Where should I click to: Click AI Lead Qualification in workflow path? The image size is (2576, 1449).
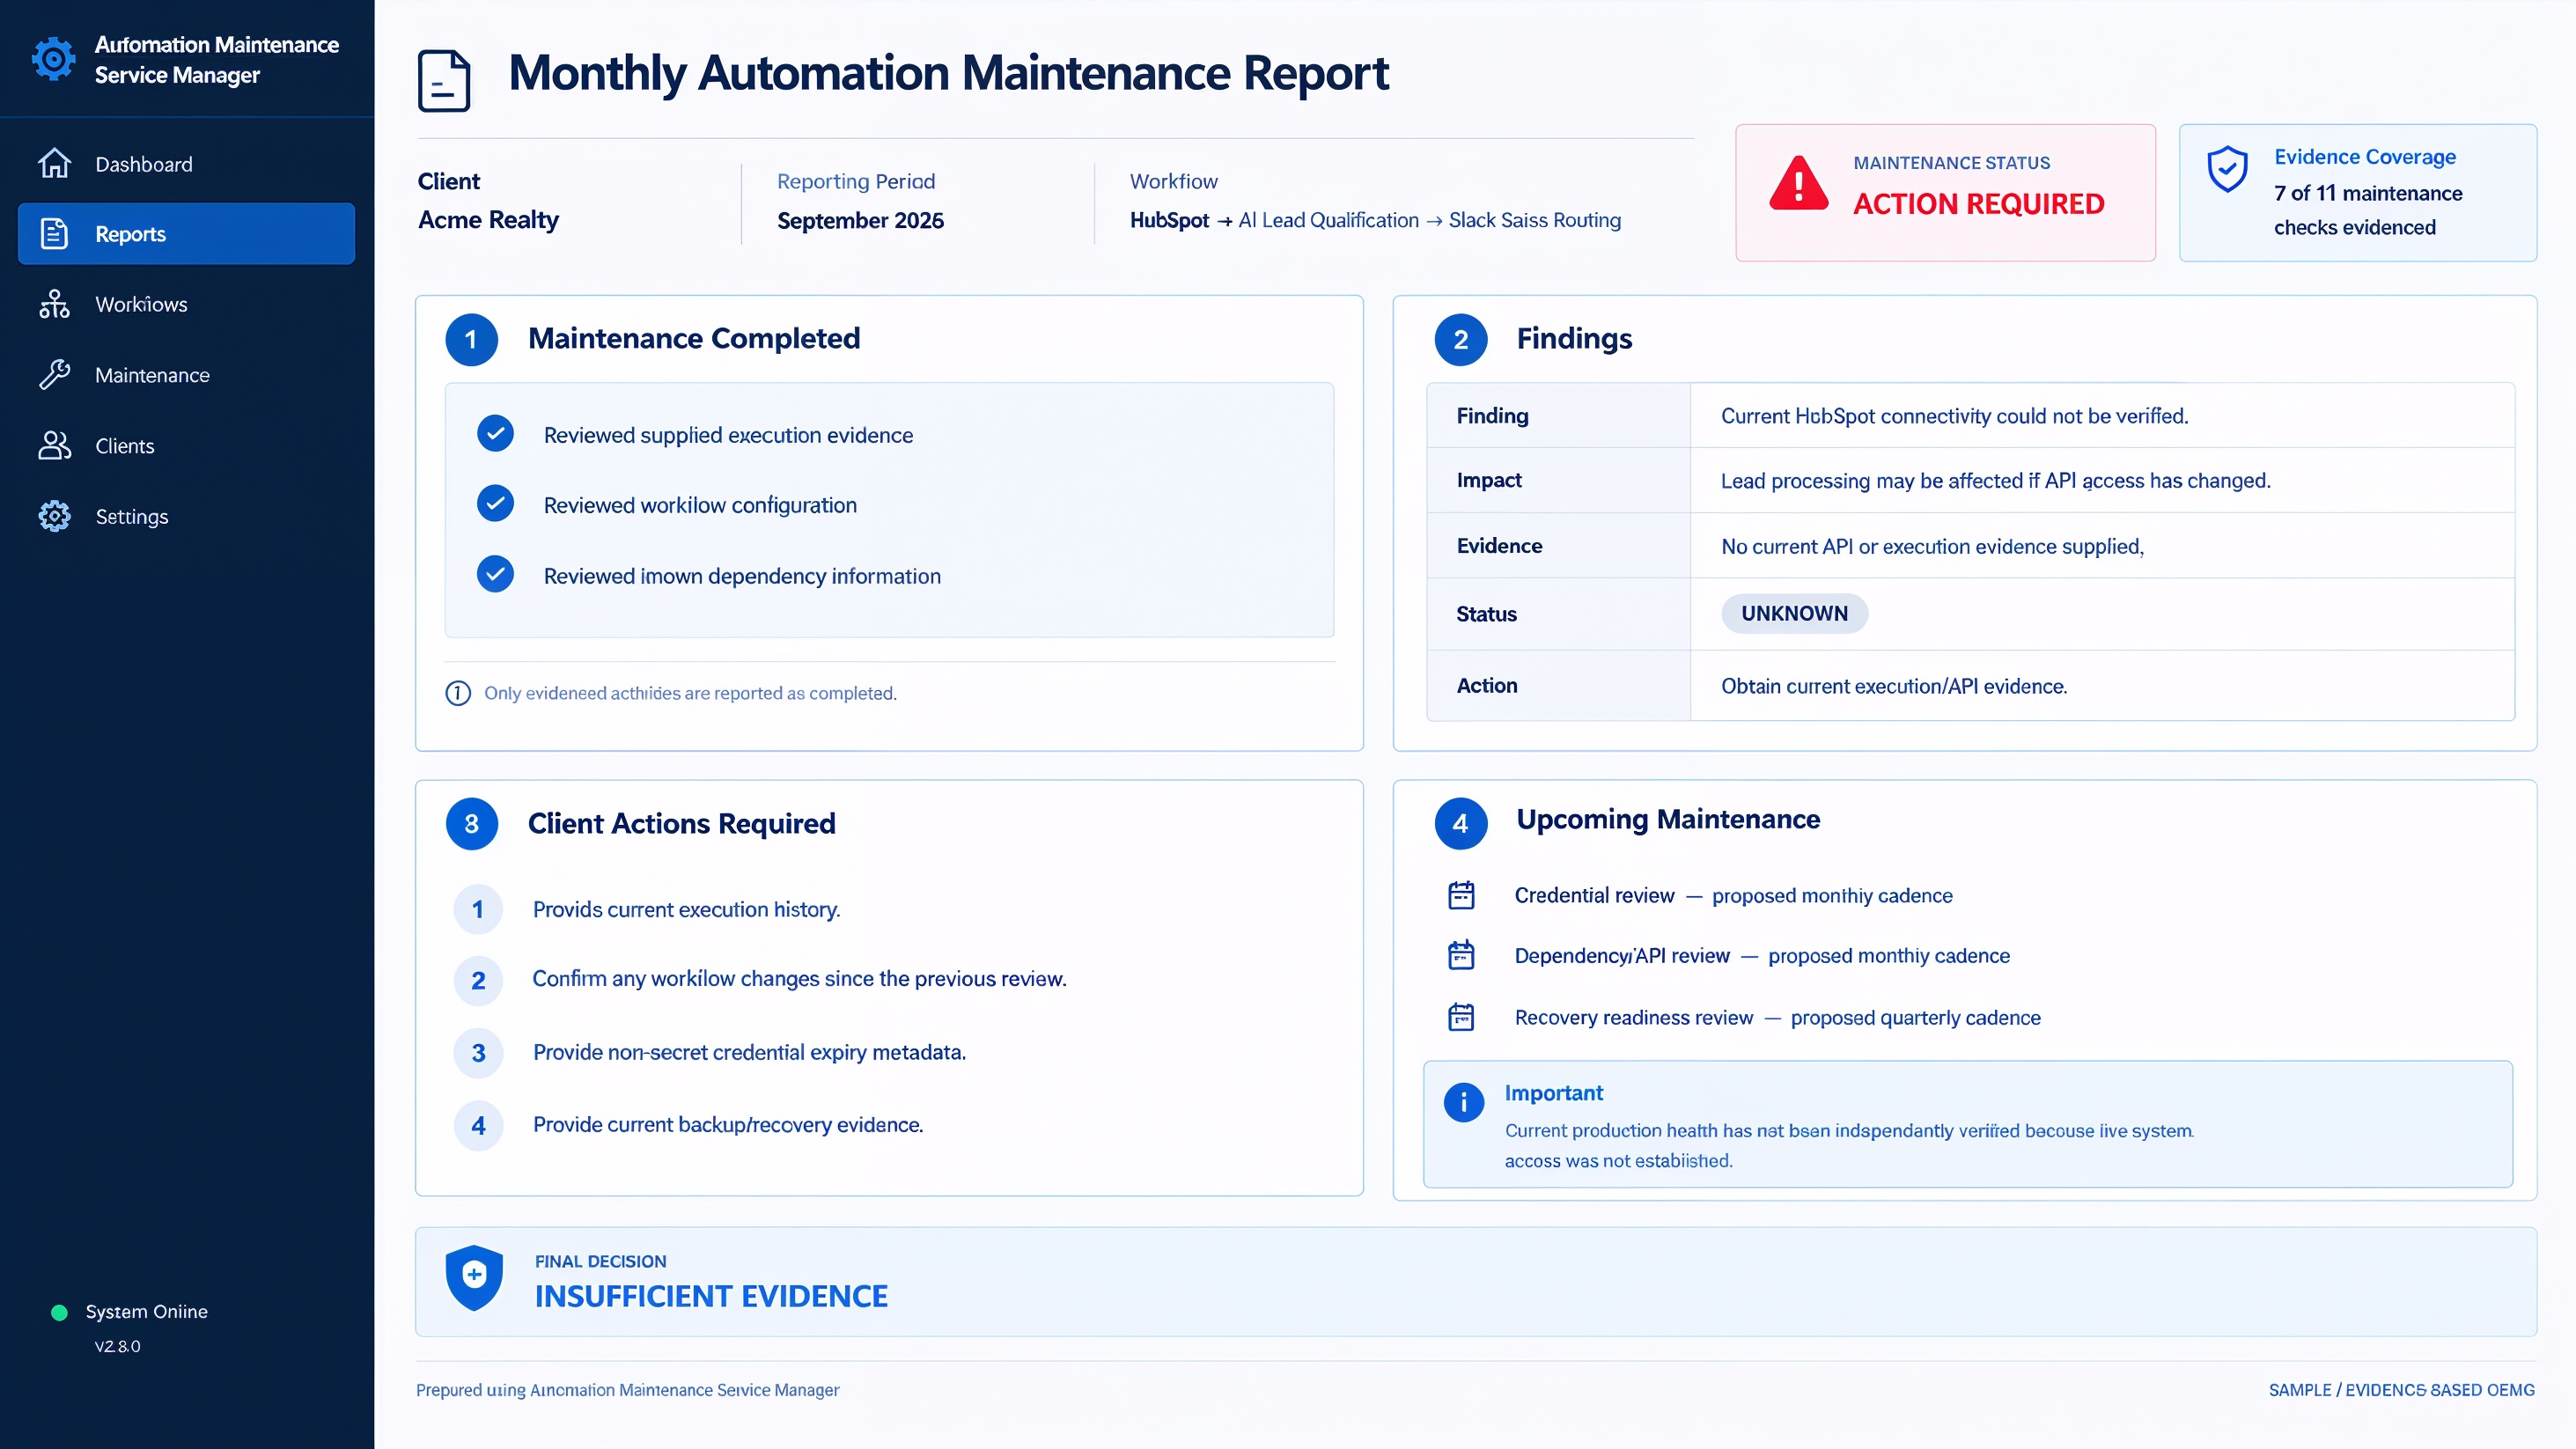point(1328,220)
